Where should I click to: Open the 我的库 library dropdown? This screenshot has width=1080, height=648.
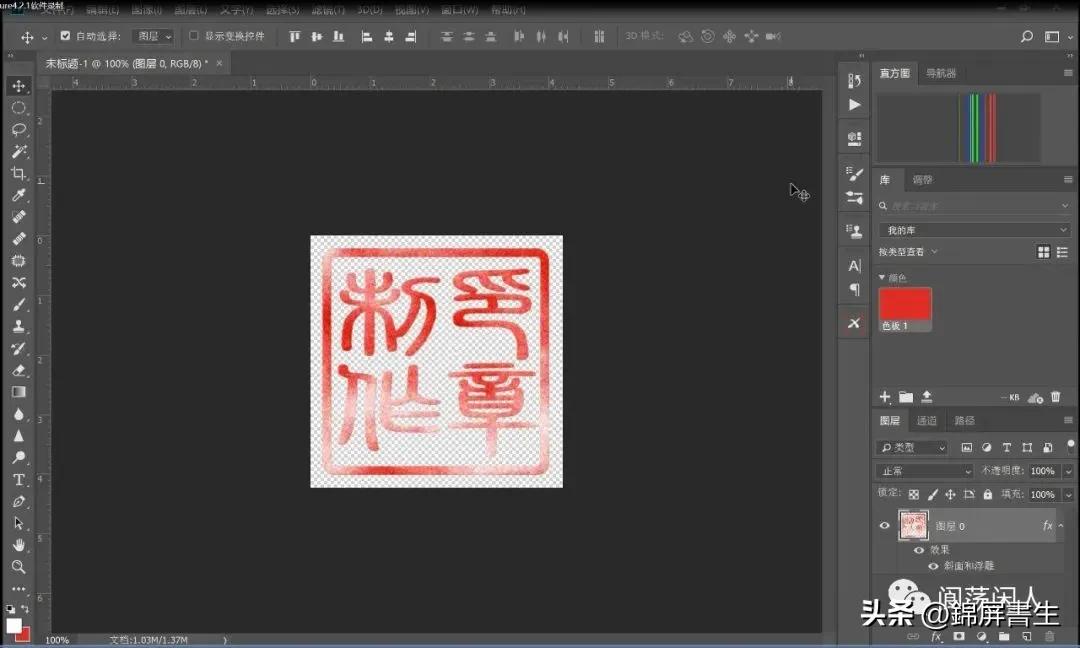975,229
